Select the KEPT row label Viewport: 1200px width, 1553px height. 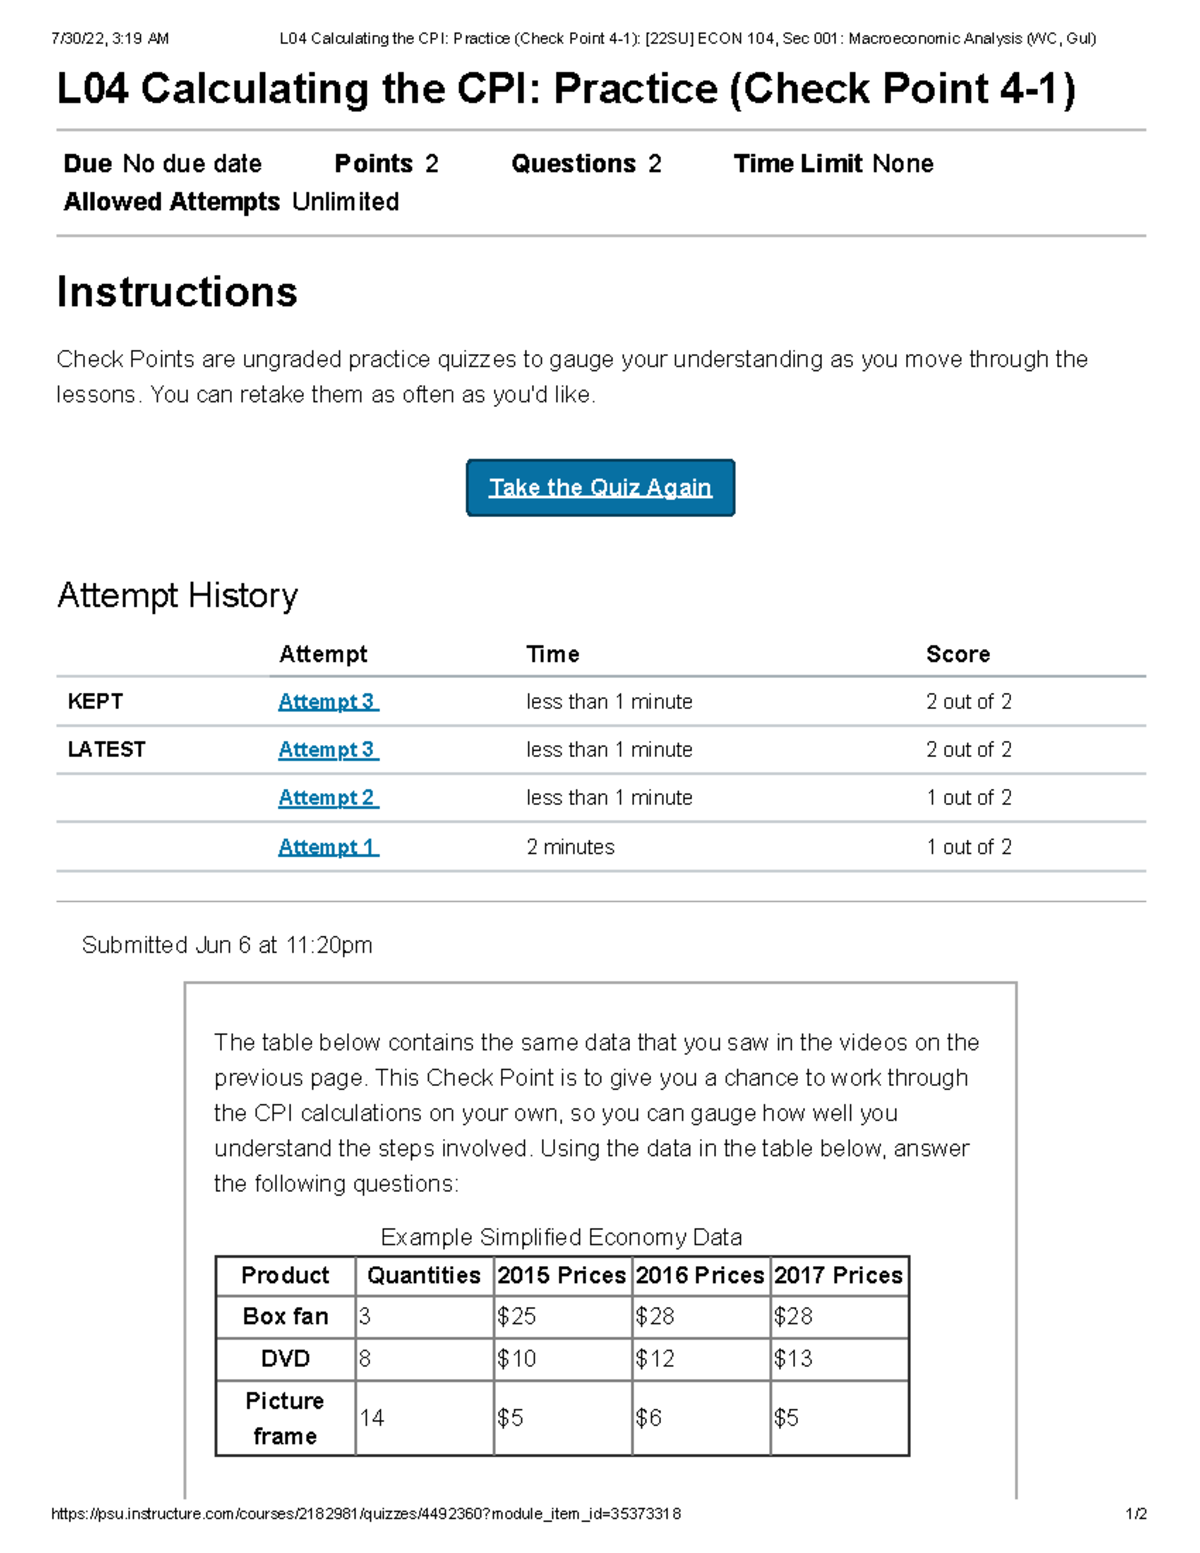pyautogui.click(x=95, y=701)
